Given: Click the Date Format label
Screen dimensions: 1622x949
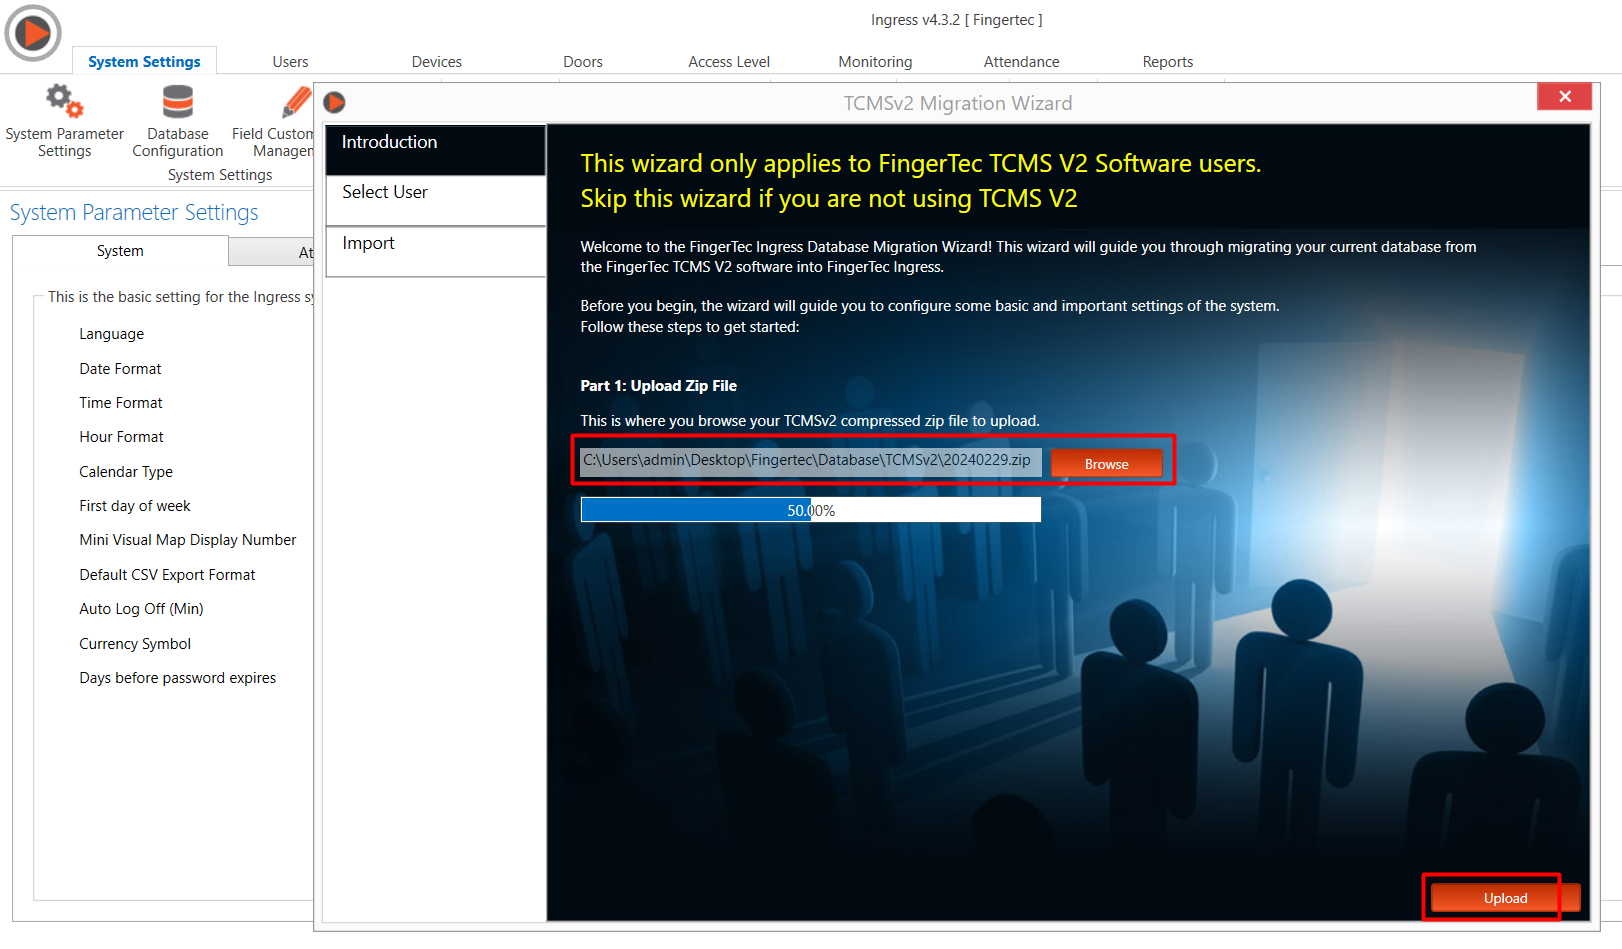Looking at the screenshot, I should pos(120,369).
